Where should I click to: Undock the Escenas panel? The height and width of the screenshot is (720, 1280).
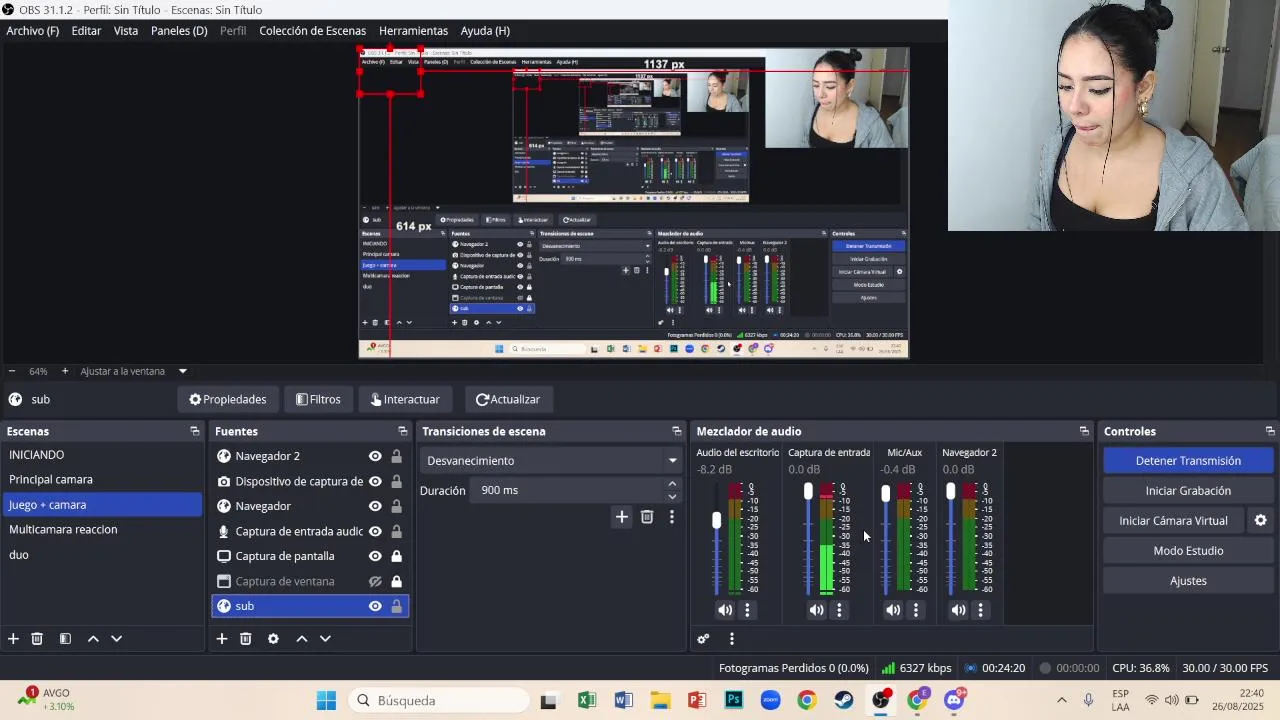click(195, 431)
